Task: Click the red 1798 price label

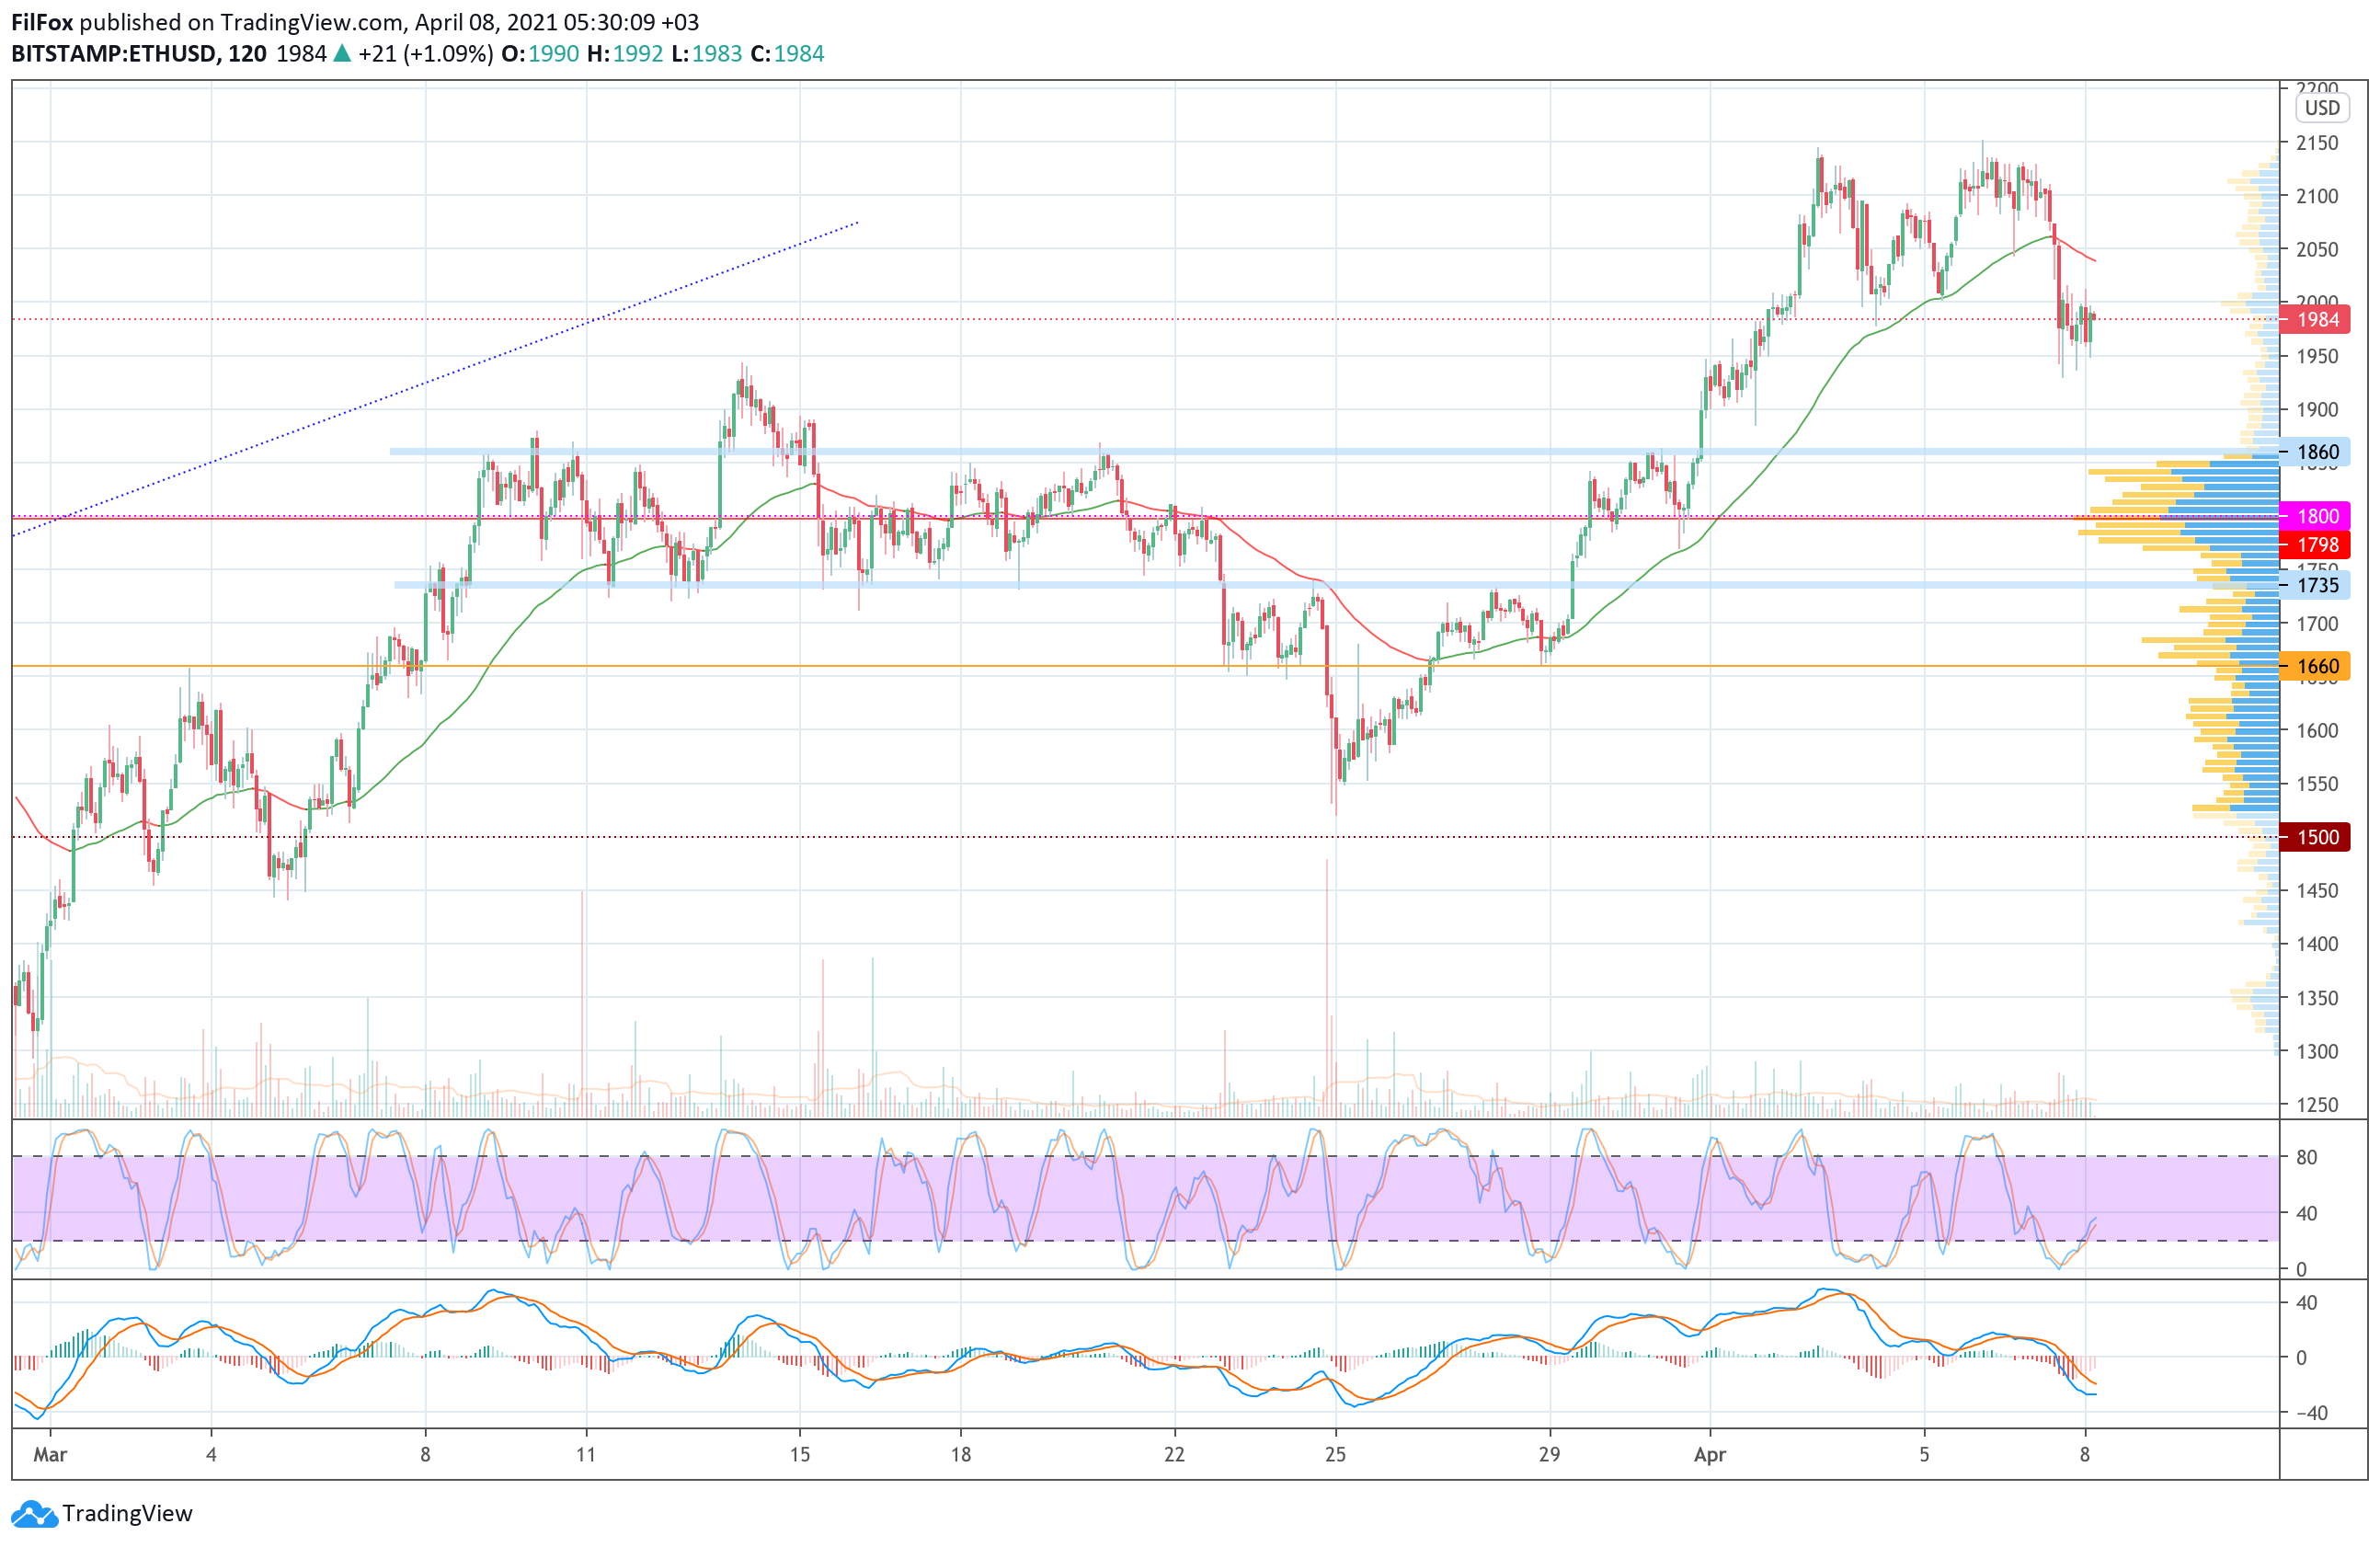Action: point(2316,545)
